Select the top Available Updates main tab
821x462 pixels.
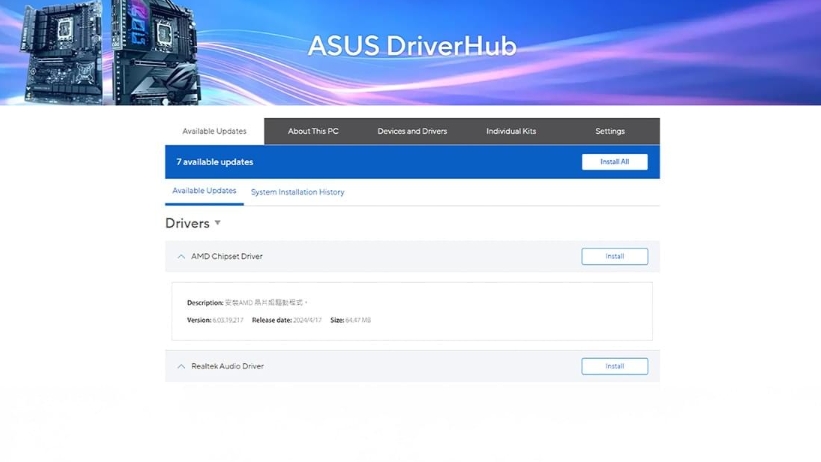(214, 131)
